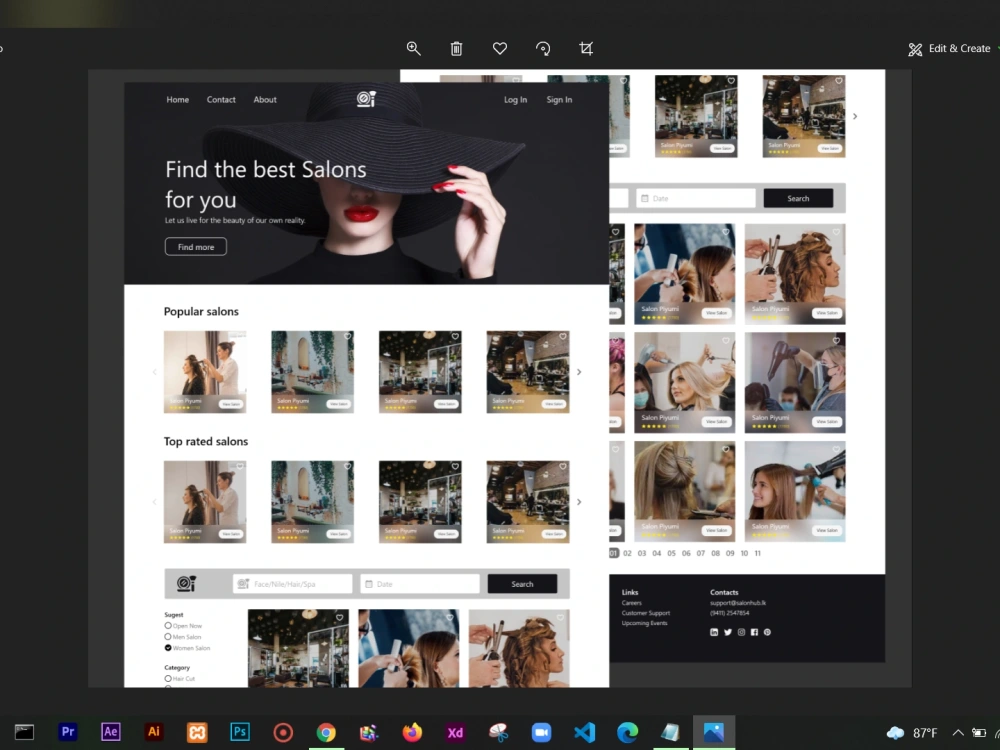This screenshot has height=750, width=1000.
Task: Add the photo to favorites via heart icon
Action: pos(500,48)
